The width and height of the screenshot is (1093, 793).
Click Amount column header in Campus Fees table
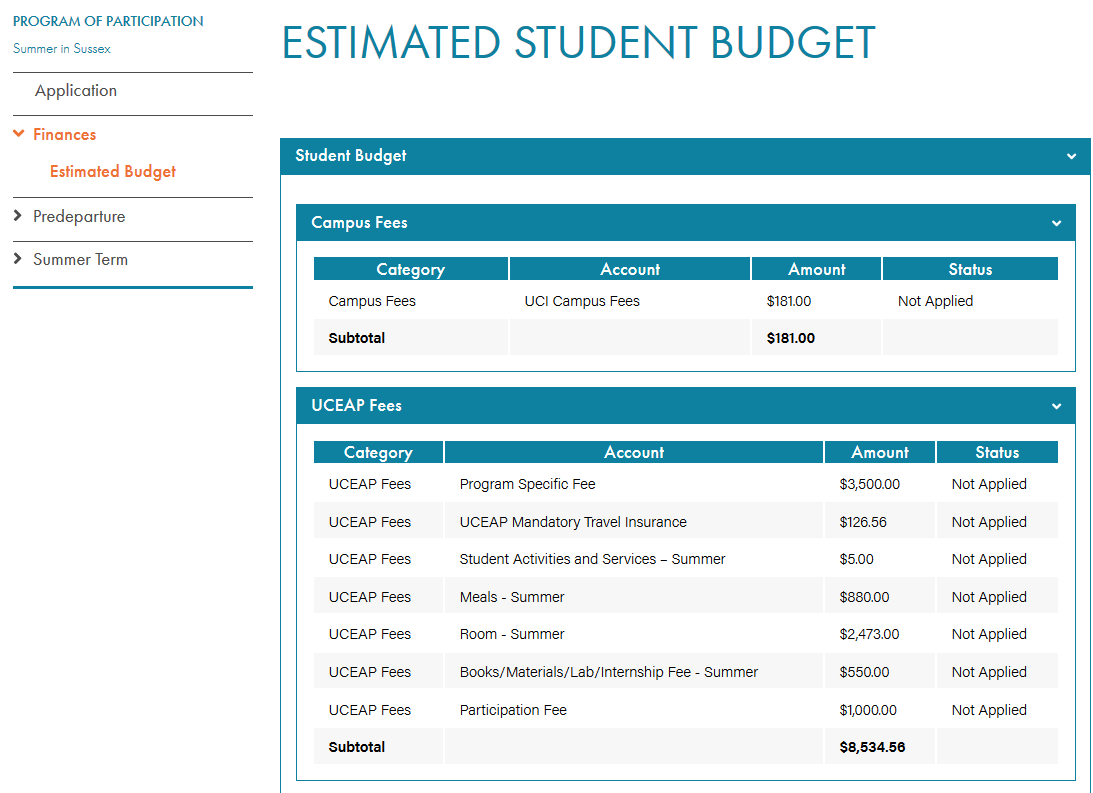pos(816,269)
